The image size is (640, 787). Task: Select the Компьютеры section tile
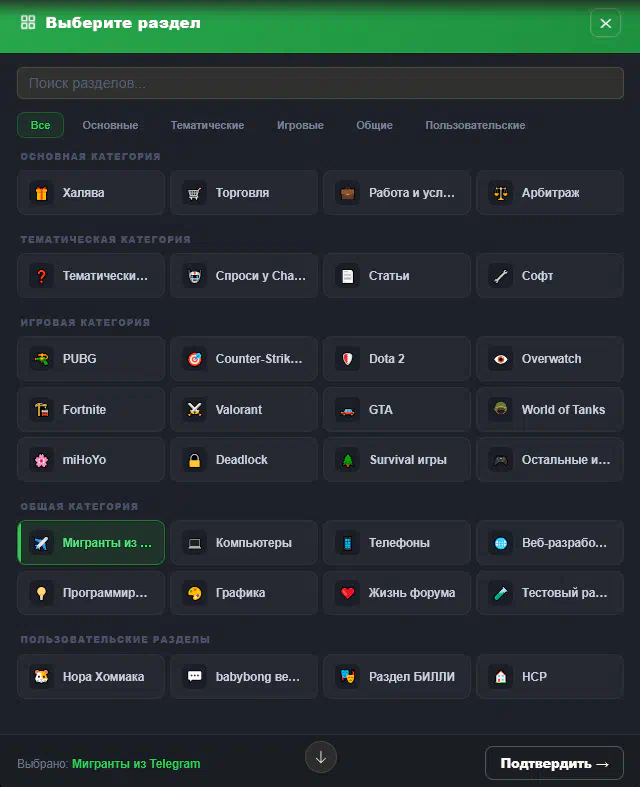pos(244,543)
